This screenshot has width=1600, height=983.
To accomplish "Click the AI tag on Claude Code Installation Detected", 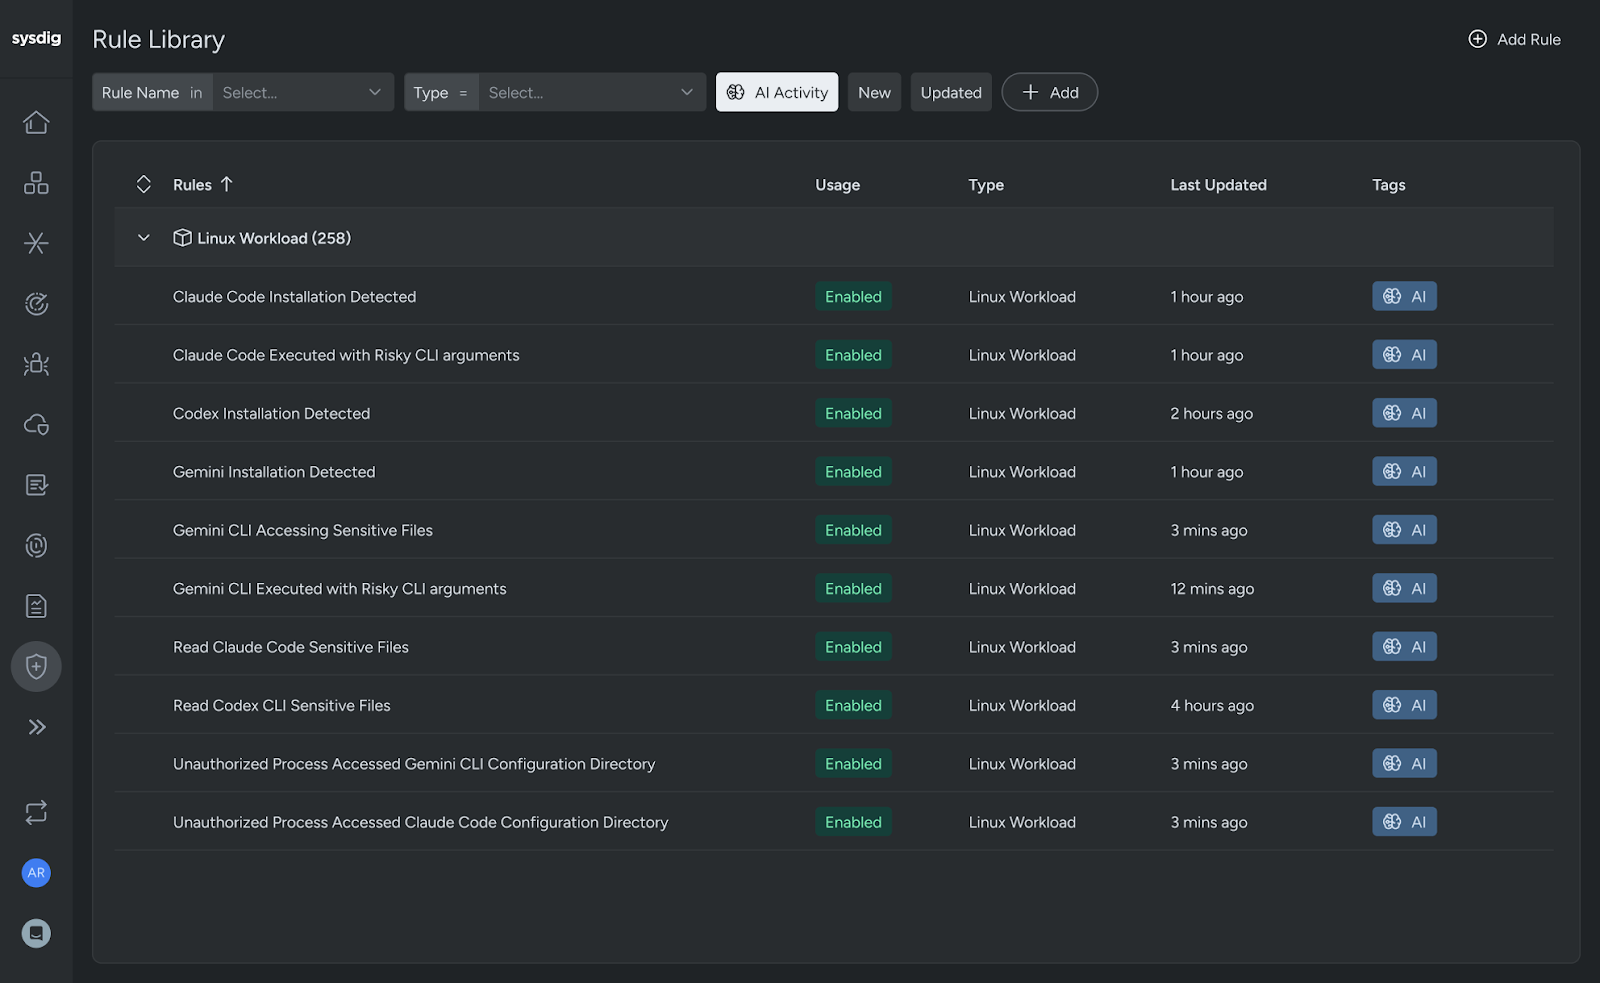I will (x=1404, y=296).
